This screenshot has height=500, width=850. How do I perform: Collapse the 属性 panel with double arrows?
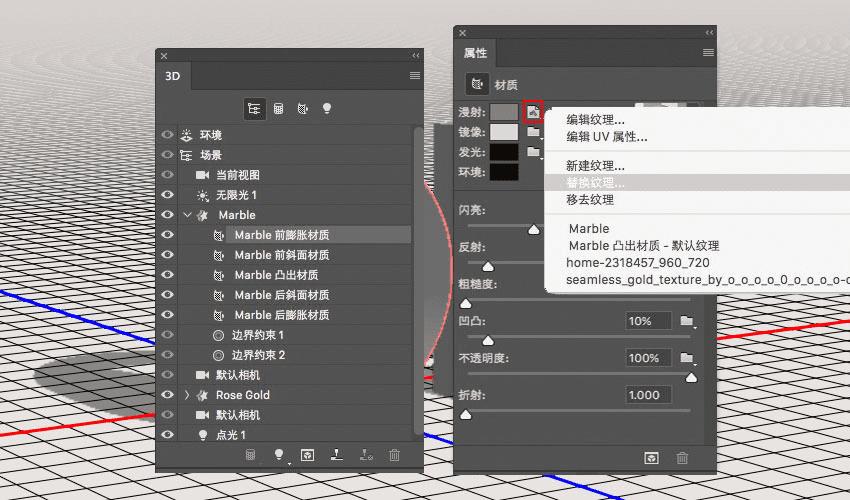click(709, 33)
